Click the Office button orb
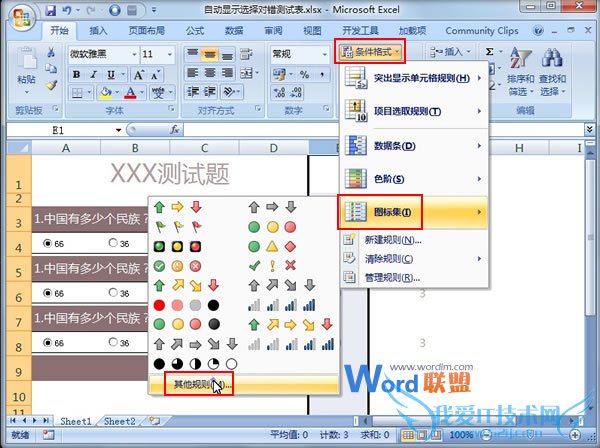This screenshot has height=448, width=600. [x=22, y=18]
